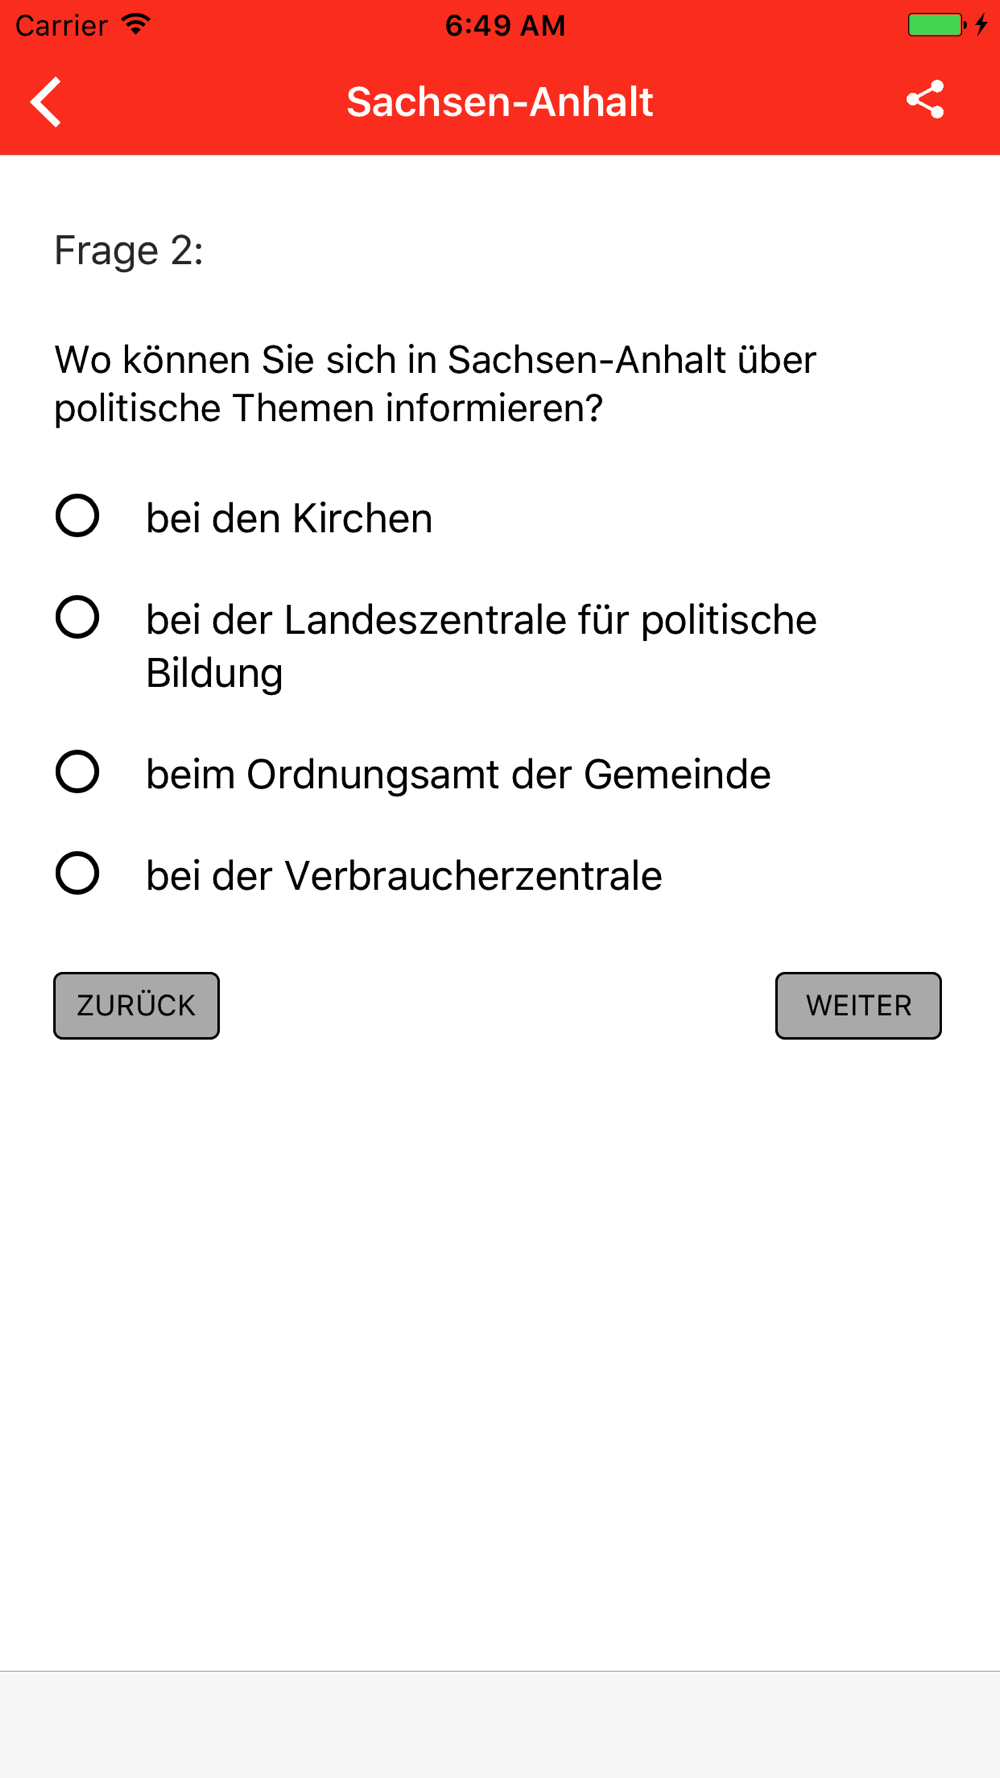1000x1778 pixels.
Task: Select the radio button for bei den Kirchen
Action: coord(77,516)
